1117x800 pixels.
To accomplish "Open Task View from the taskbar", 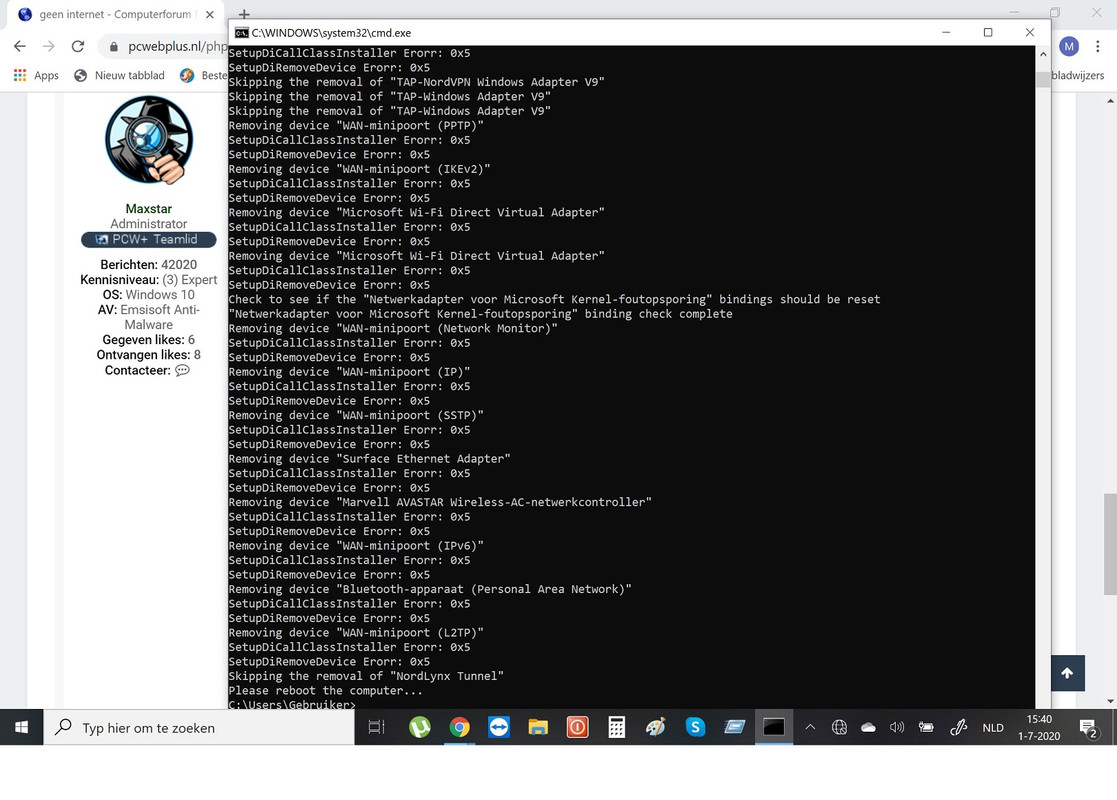I will [x=376, y=727].
